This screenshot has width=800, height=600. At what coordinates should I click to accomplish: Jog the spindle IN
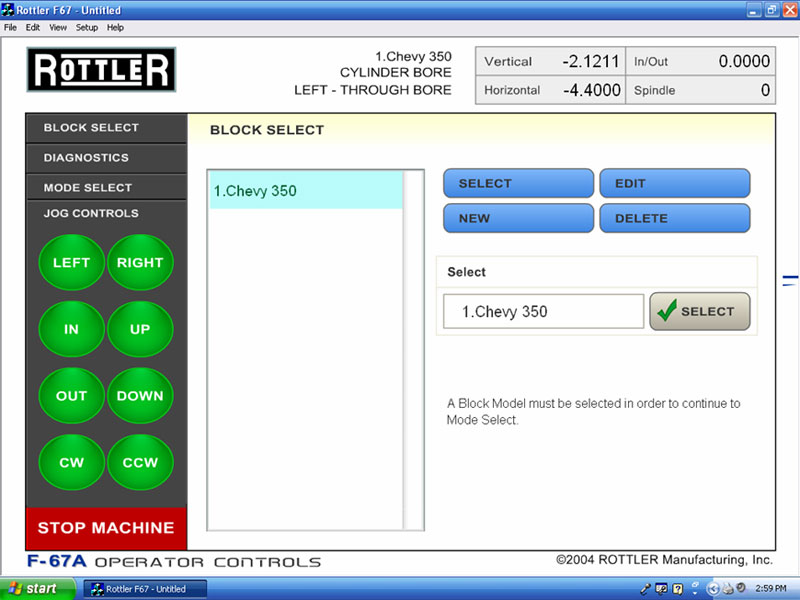[71, 329]
